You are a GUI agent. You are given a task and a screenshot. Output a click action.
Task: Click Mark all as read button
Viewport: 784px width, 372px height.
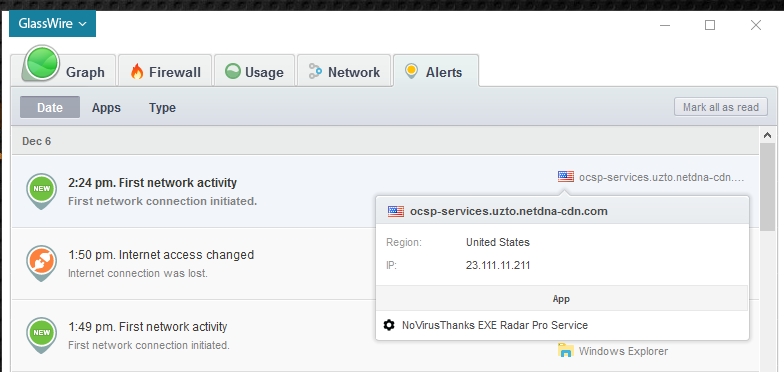point(720,107)
